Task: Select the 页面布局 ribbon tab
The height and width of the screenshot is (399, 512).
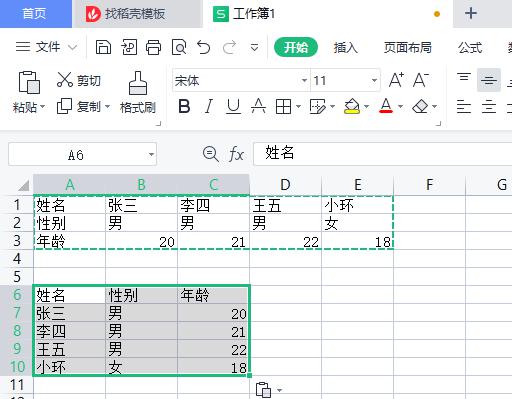Action: click(407, 48)
